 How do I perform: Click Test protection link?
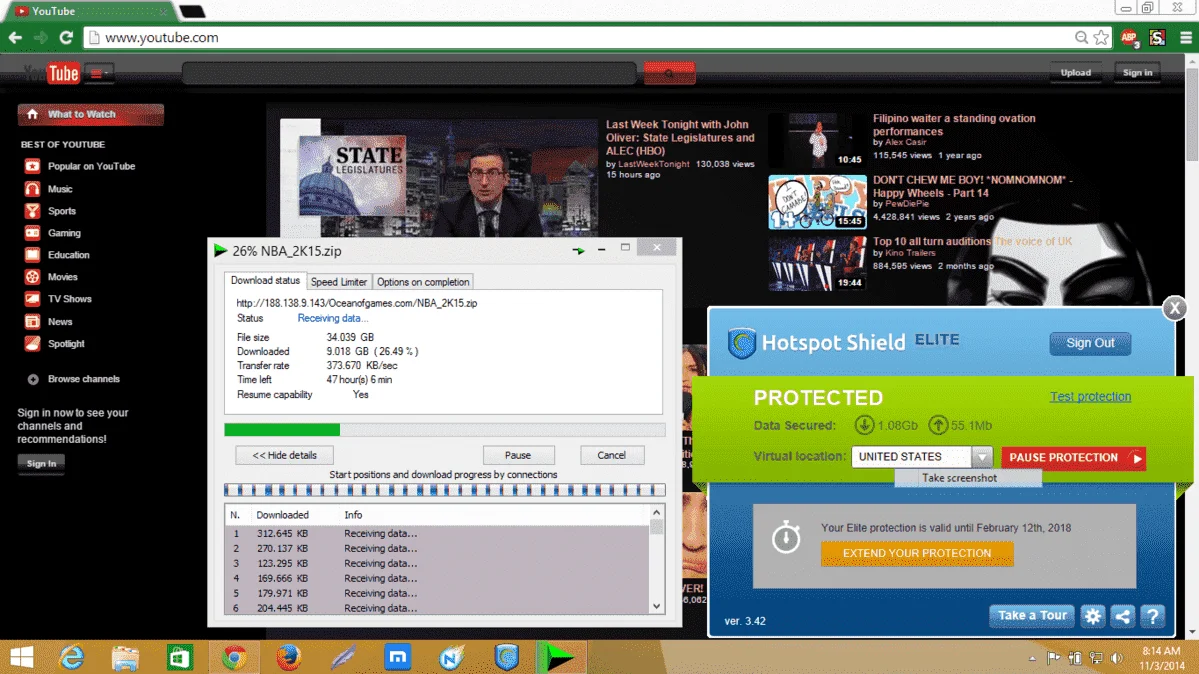point(1090,396)
